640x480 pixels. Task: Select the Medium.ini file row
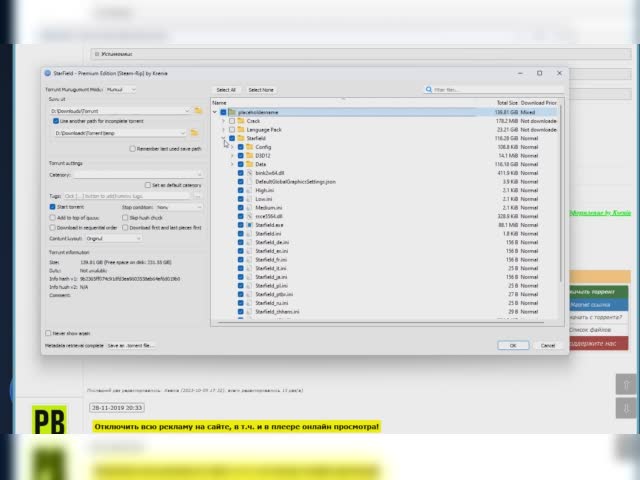click(384, 208)
